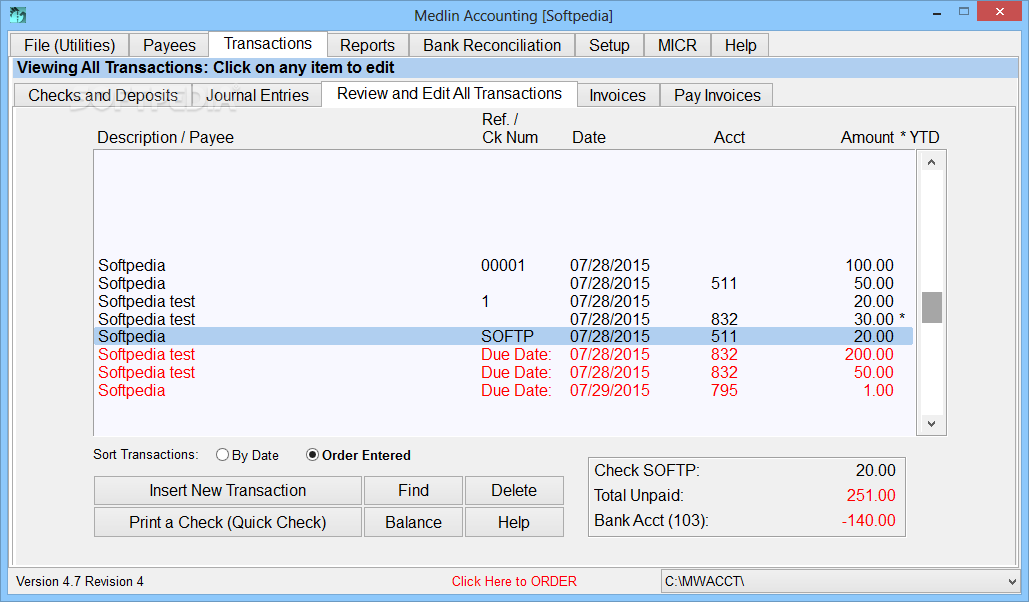Screen dimensions: 1029x602
Task: Select the highlighted Softpedia SOFTP row
Action: (503, 336)
